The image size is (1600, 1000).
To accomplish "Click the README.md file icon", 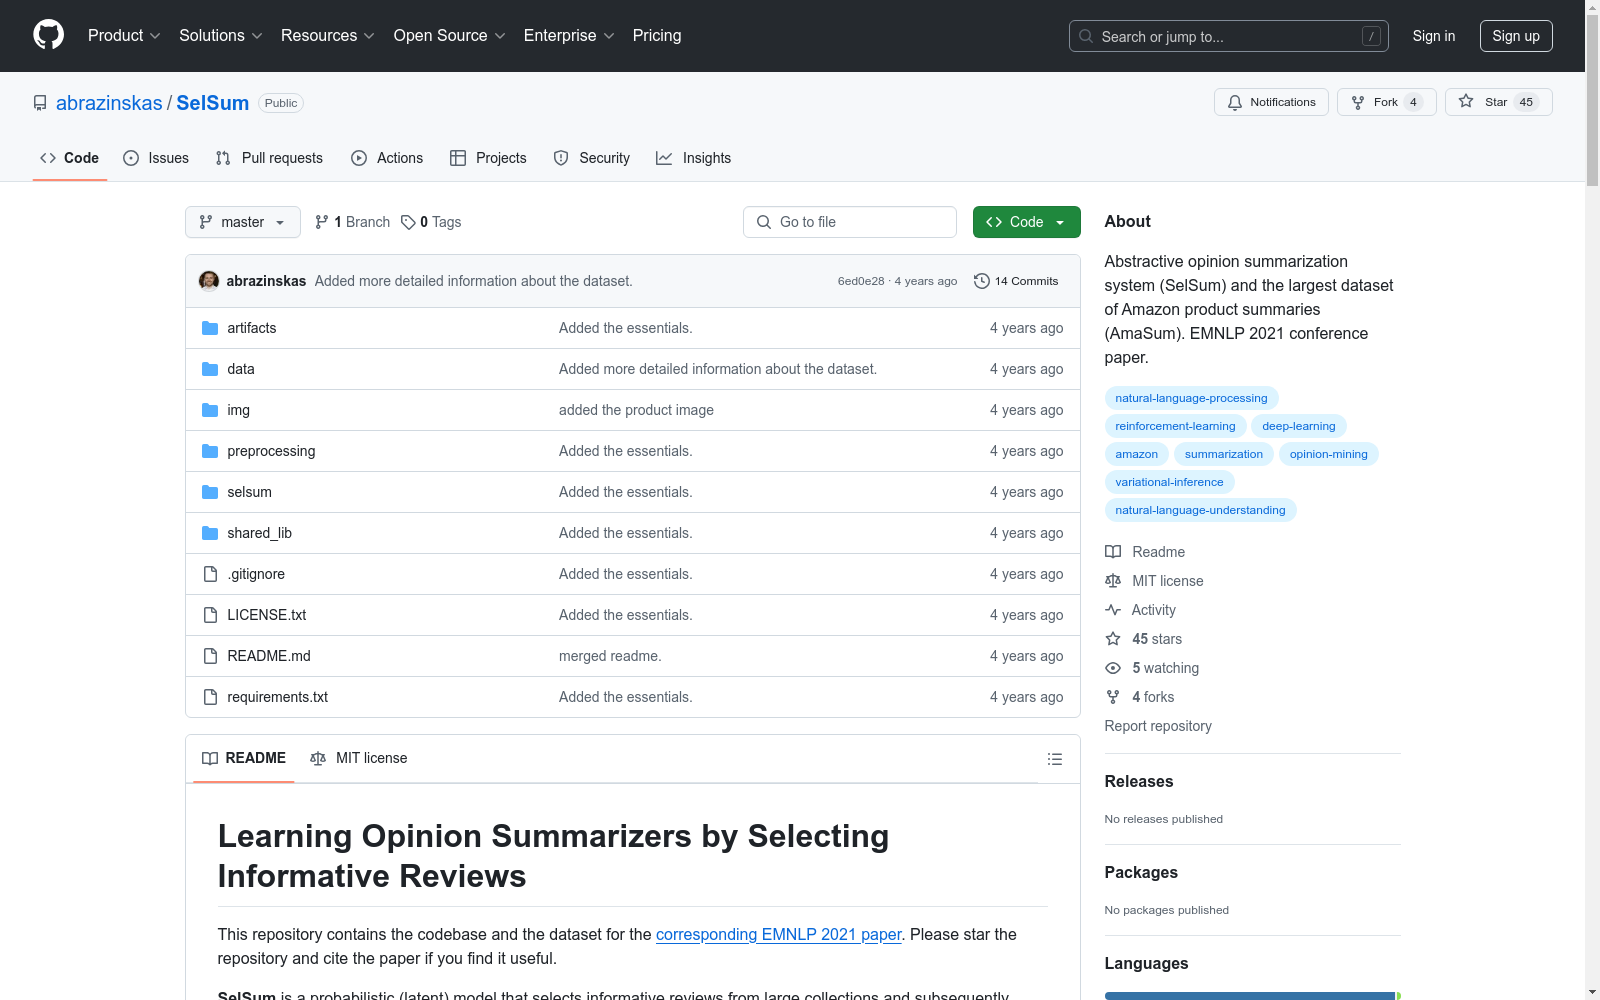I will (x=210, y=656).
